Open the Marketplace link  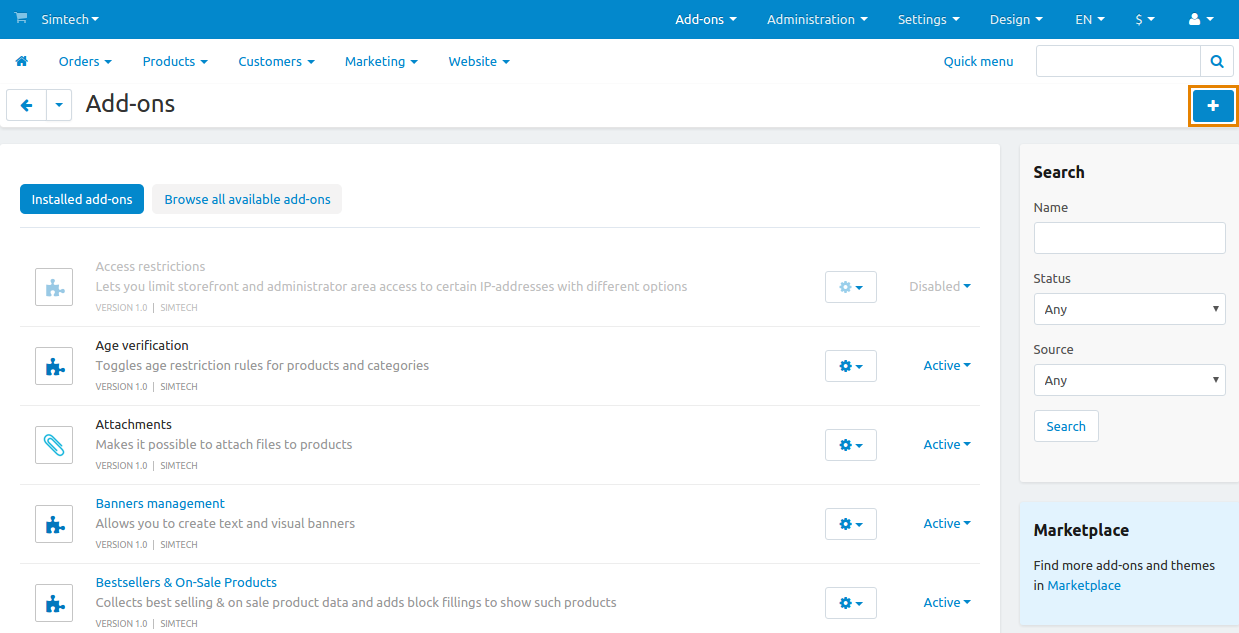[1084, 585]
